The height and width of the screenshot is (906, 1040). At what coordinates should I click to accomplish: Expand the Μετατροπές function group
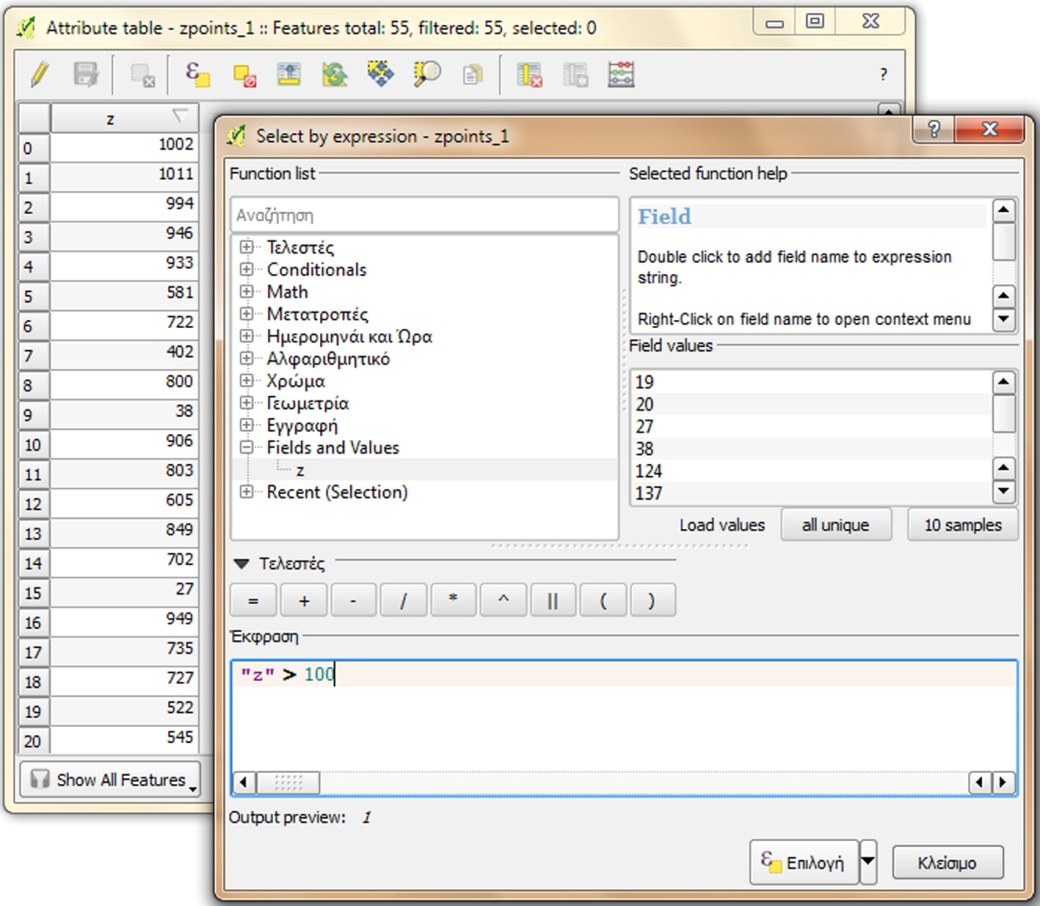click(246, 314)
